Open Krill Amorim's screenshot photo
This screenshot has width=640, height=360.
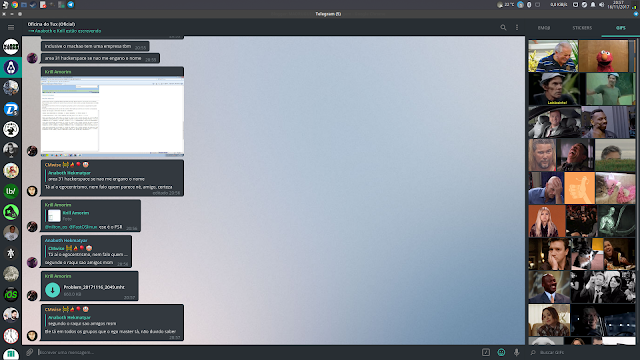pos(112,117)
